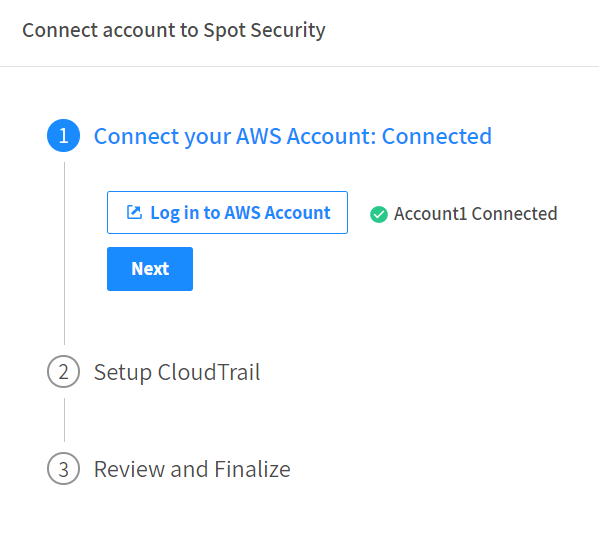This screenshot has width=599, height=543.
Task: Click the step 2 number circle
Action: [63, 371]
